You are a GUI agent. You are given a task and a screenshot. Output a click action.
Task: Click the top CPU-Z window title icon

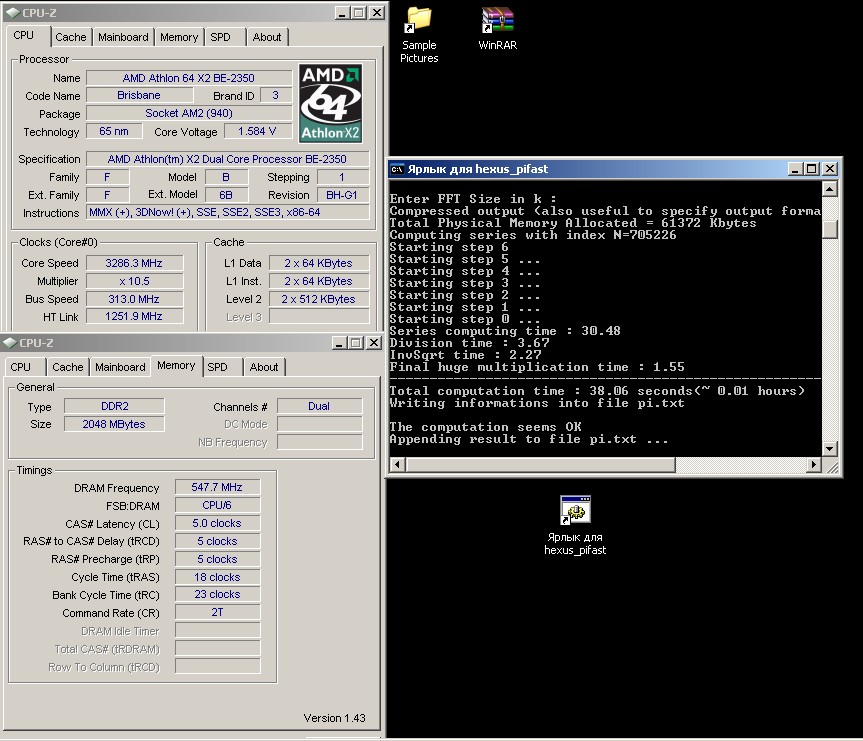11,13
